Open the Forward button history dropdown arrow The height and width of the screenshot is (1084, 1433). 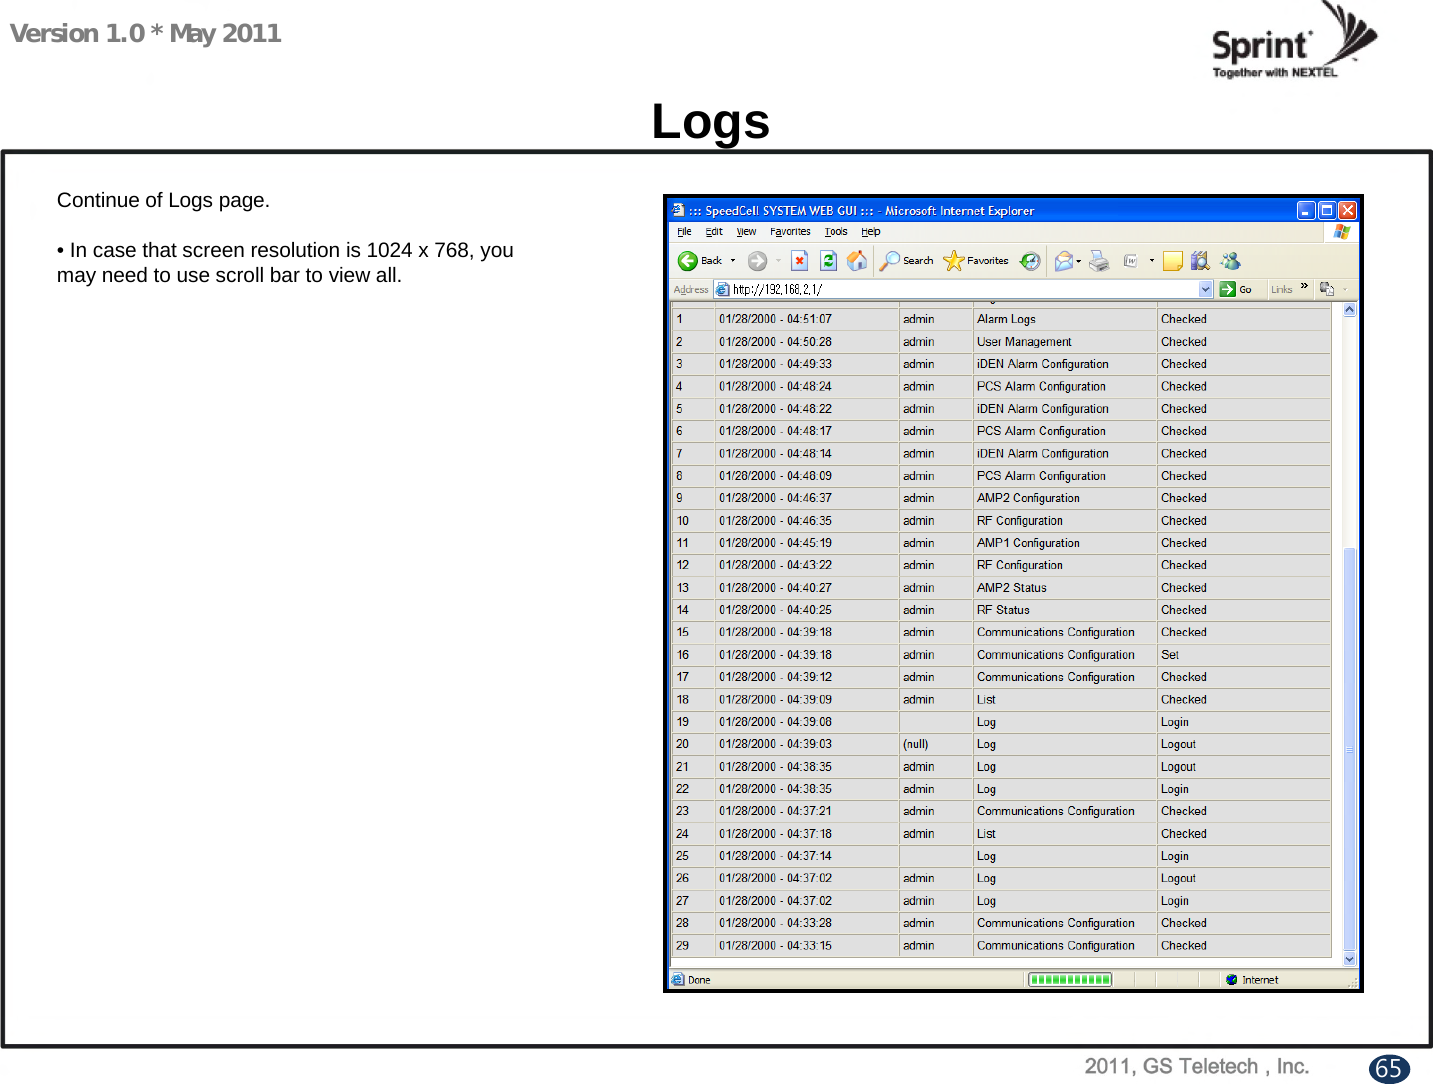click(779, 261)
